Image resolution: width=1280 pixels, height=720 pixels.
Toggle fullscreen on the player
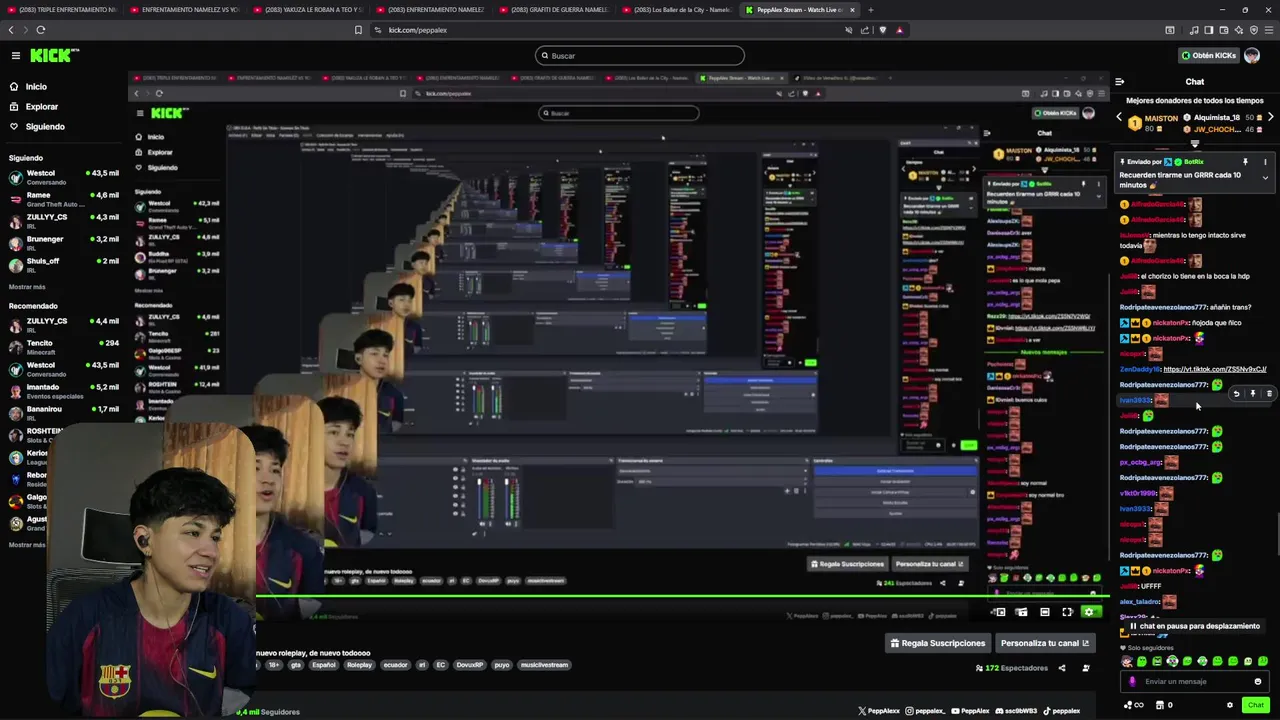click(x=1067, y=612)
